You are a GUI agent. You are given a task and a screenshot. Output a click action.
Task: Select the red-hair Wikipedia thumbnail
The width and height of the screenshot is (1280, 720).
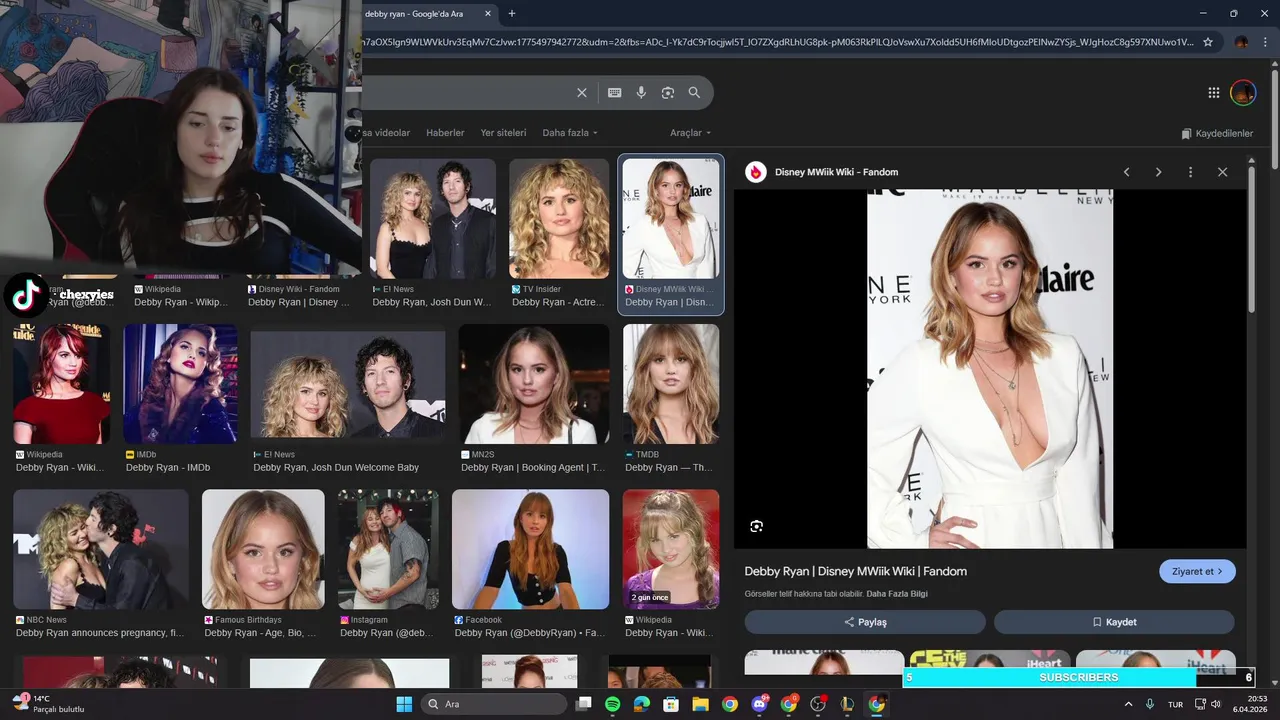(62, 384)
